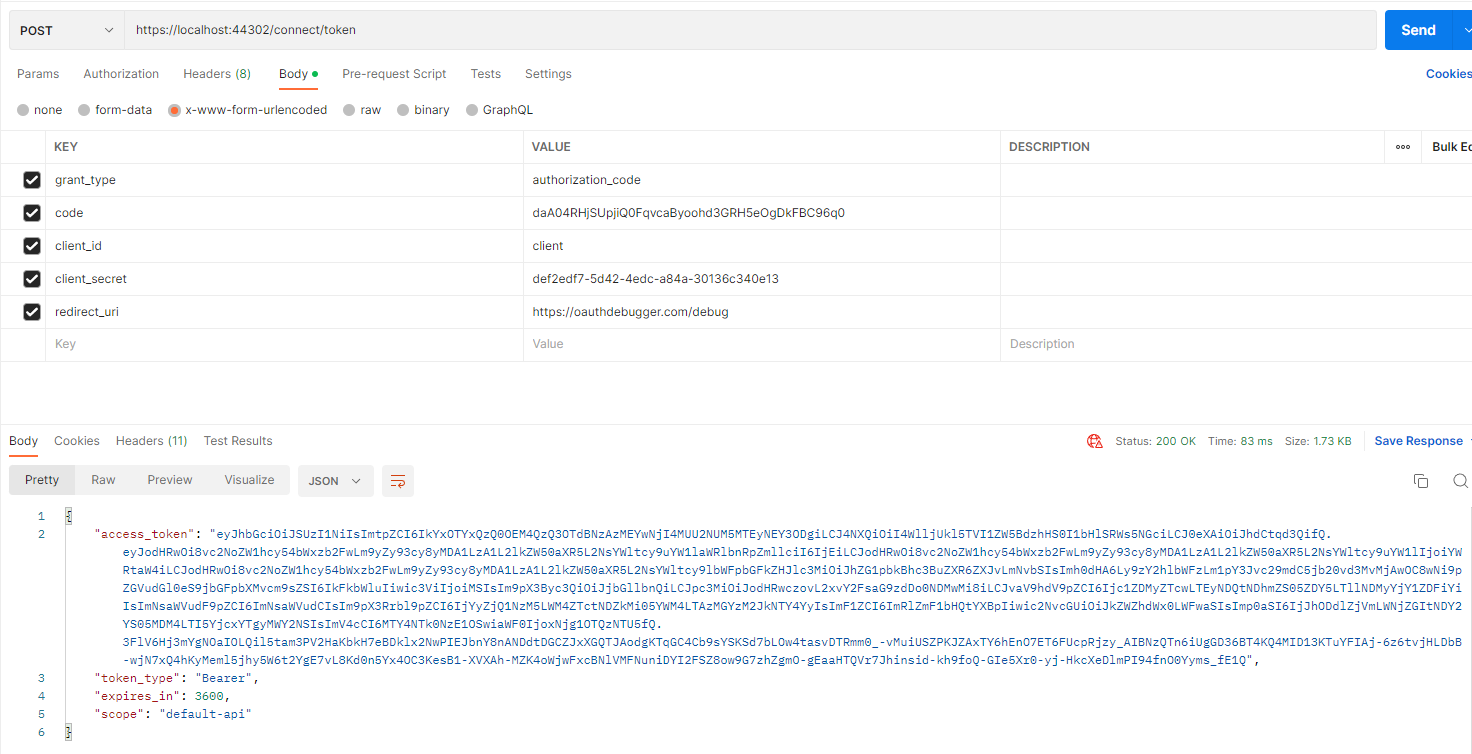Toggle the wrap lines icon button
Viewport: 1472px width, 754px height.
(398, 481)
